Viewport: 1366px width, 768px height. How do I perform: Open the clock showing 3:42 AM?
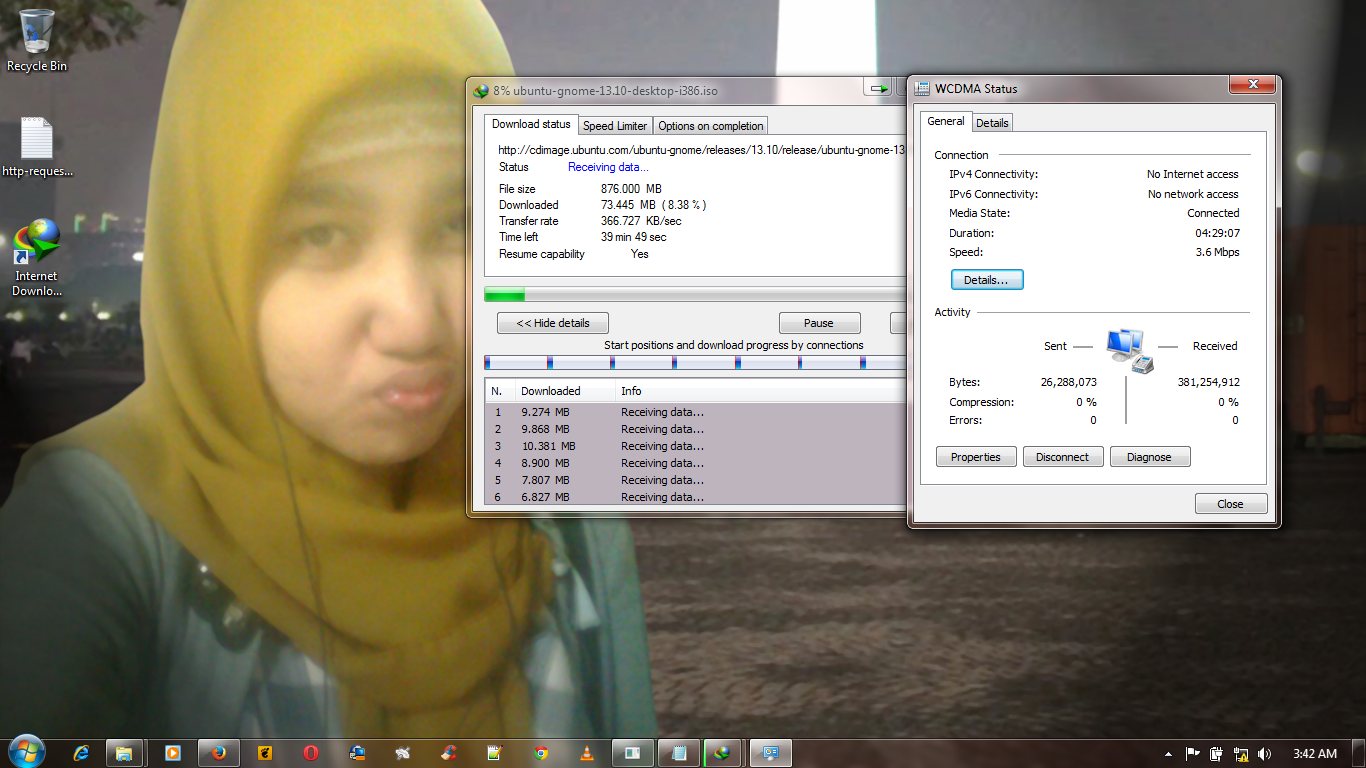click(x=1315, y=754)
